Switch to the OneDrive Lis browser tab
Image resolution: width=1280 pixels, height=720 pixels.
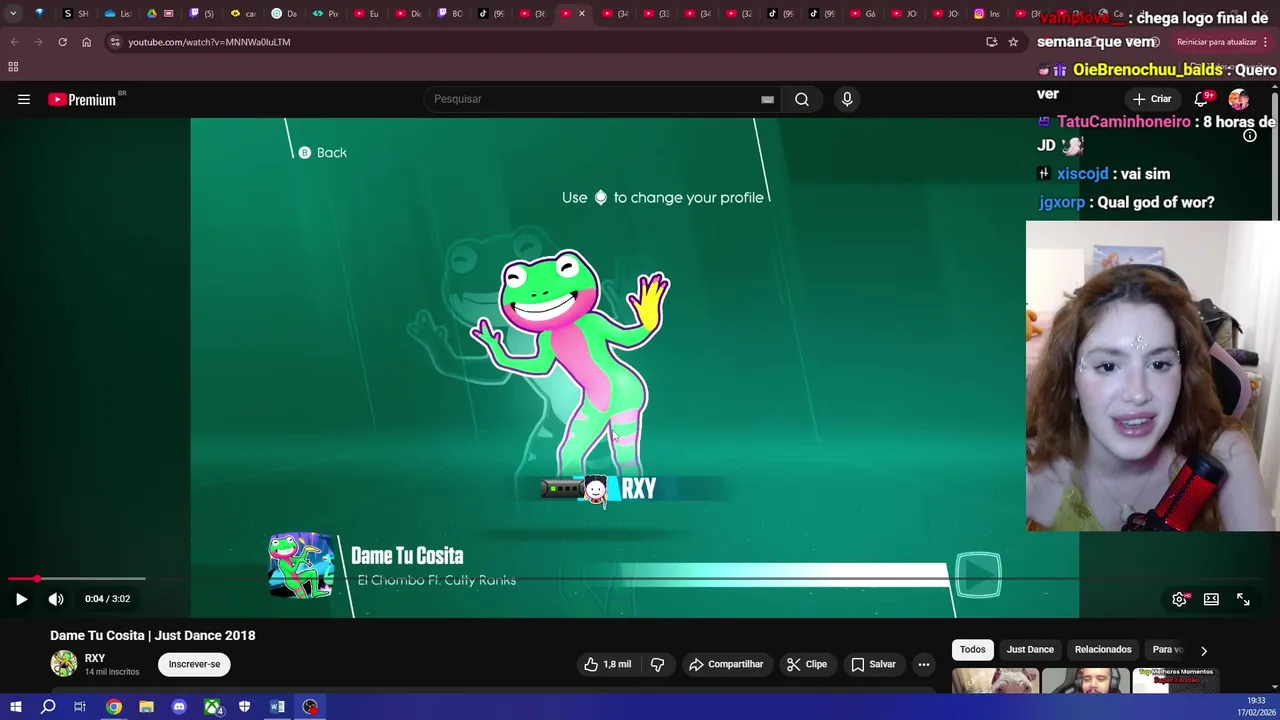click(x=117, y=14)
